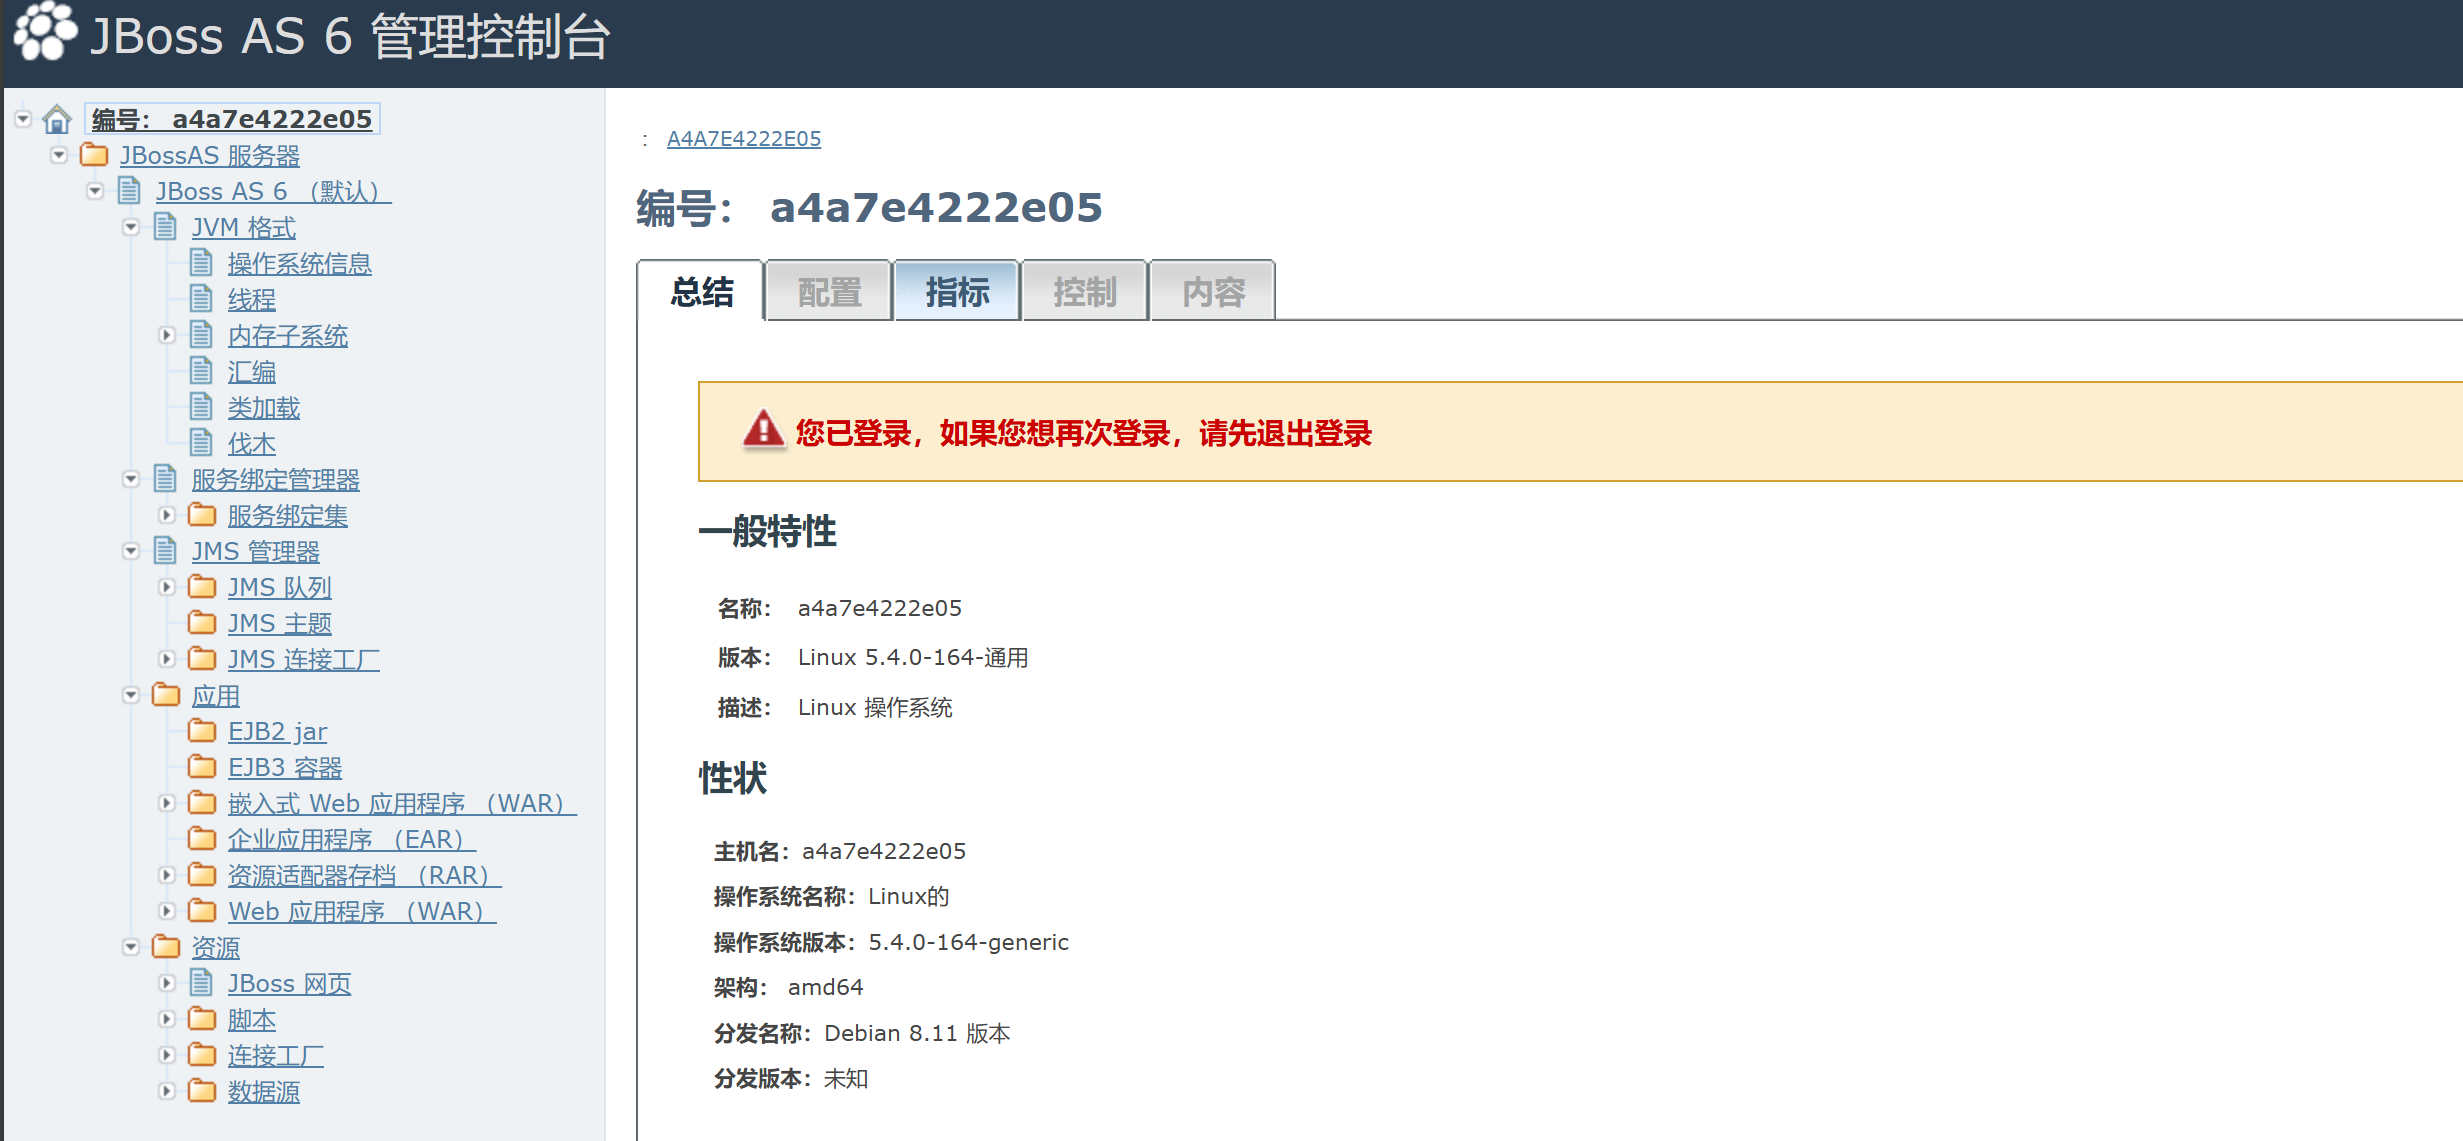Screen dimensions: 2463x1141
Task: Click folder icon beside JMS 主题
Action: (x=202, y=623)
